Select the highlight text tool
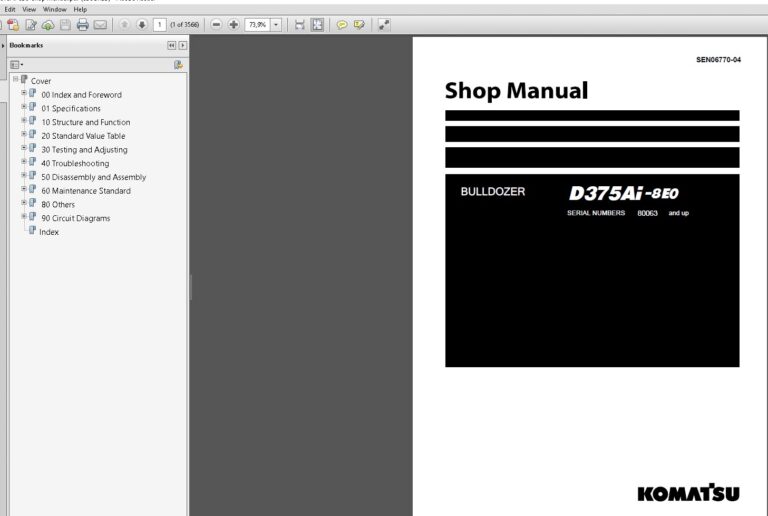The width and height of the screenshot is (768, 516). tap(359, 24)
